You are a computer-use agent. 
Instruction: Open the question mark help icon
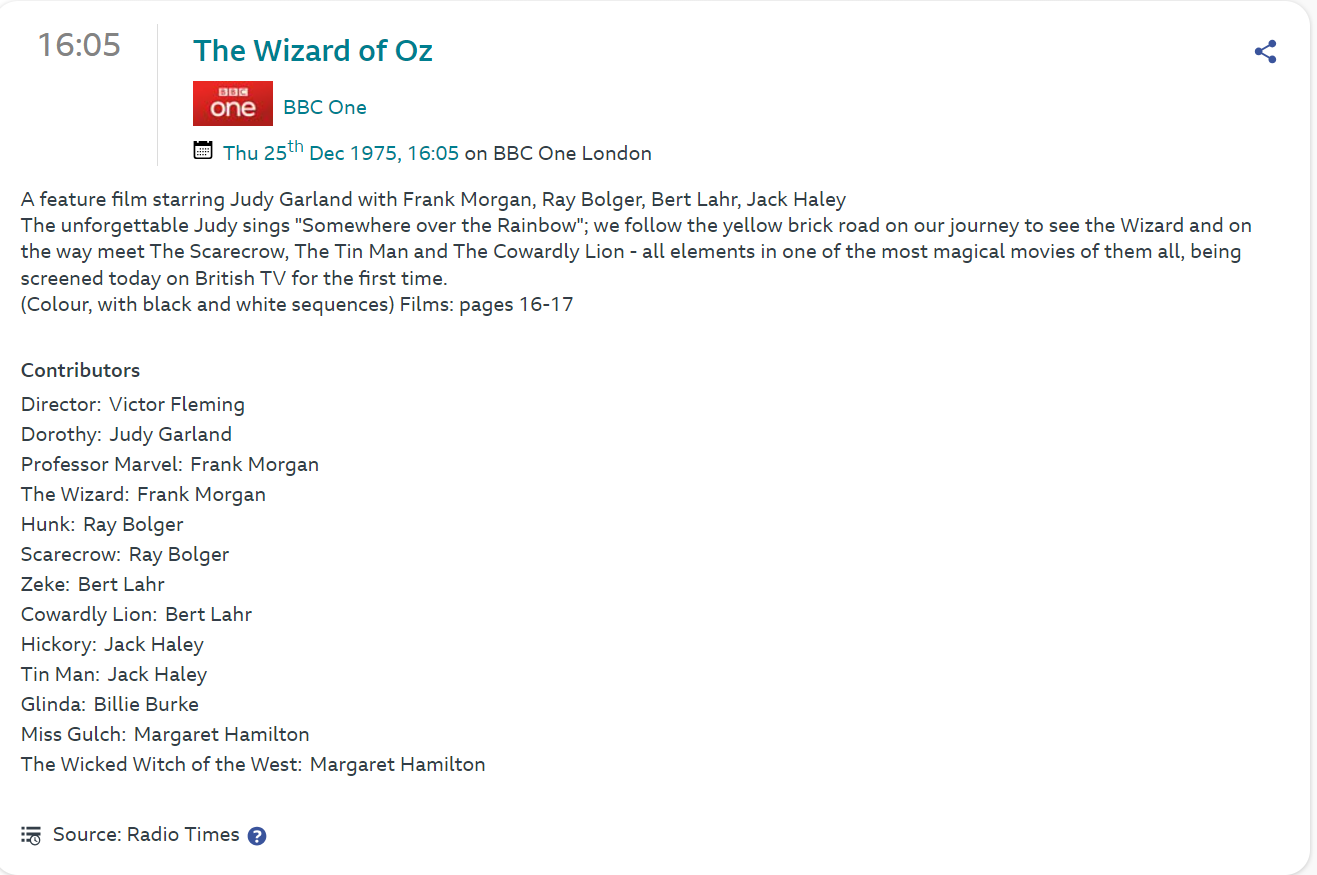pyautogui.click(x=257, y=836)
